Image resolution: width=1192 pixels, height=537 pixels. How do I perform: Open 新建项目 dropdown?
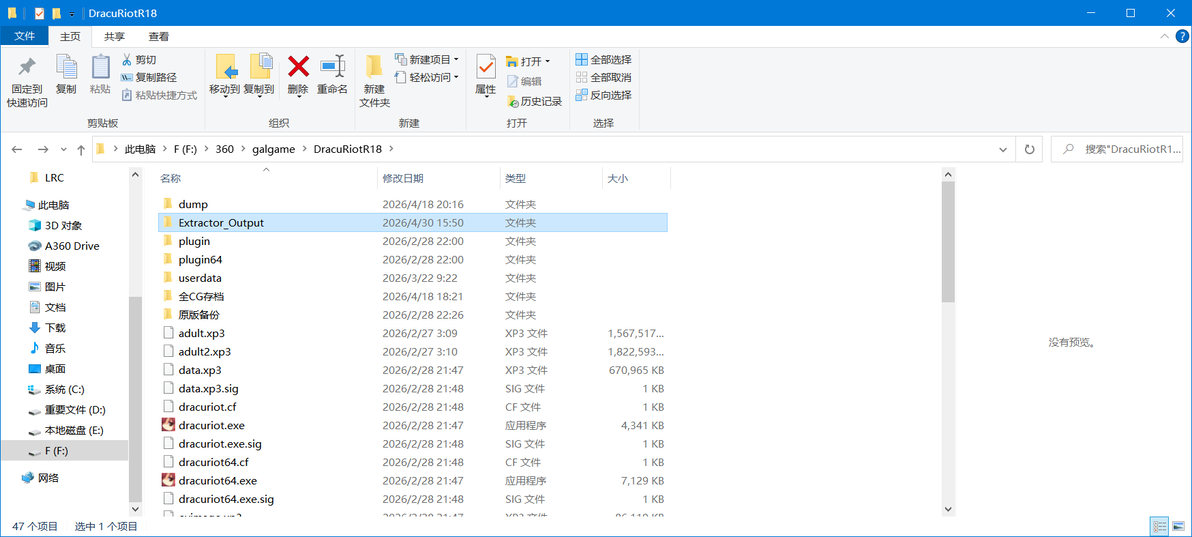tap(426, 59)
